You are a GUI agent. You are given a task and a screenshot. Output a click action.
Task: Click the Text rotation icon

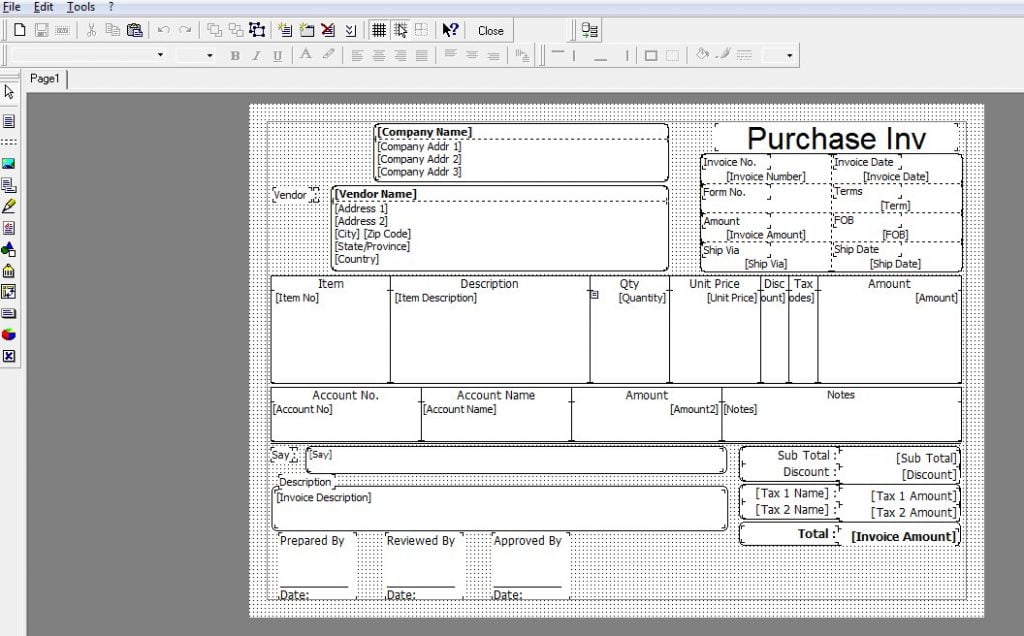522,56
